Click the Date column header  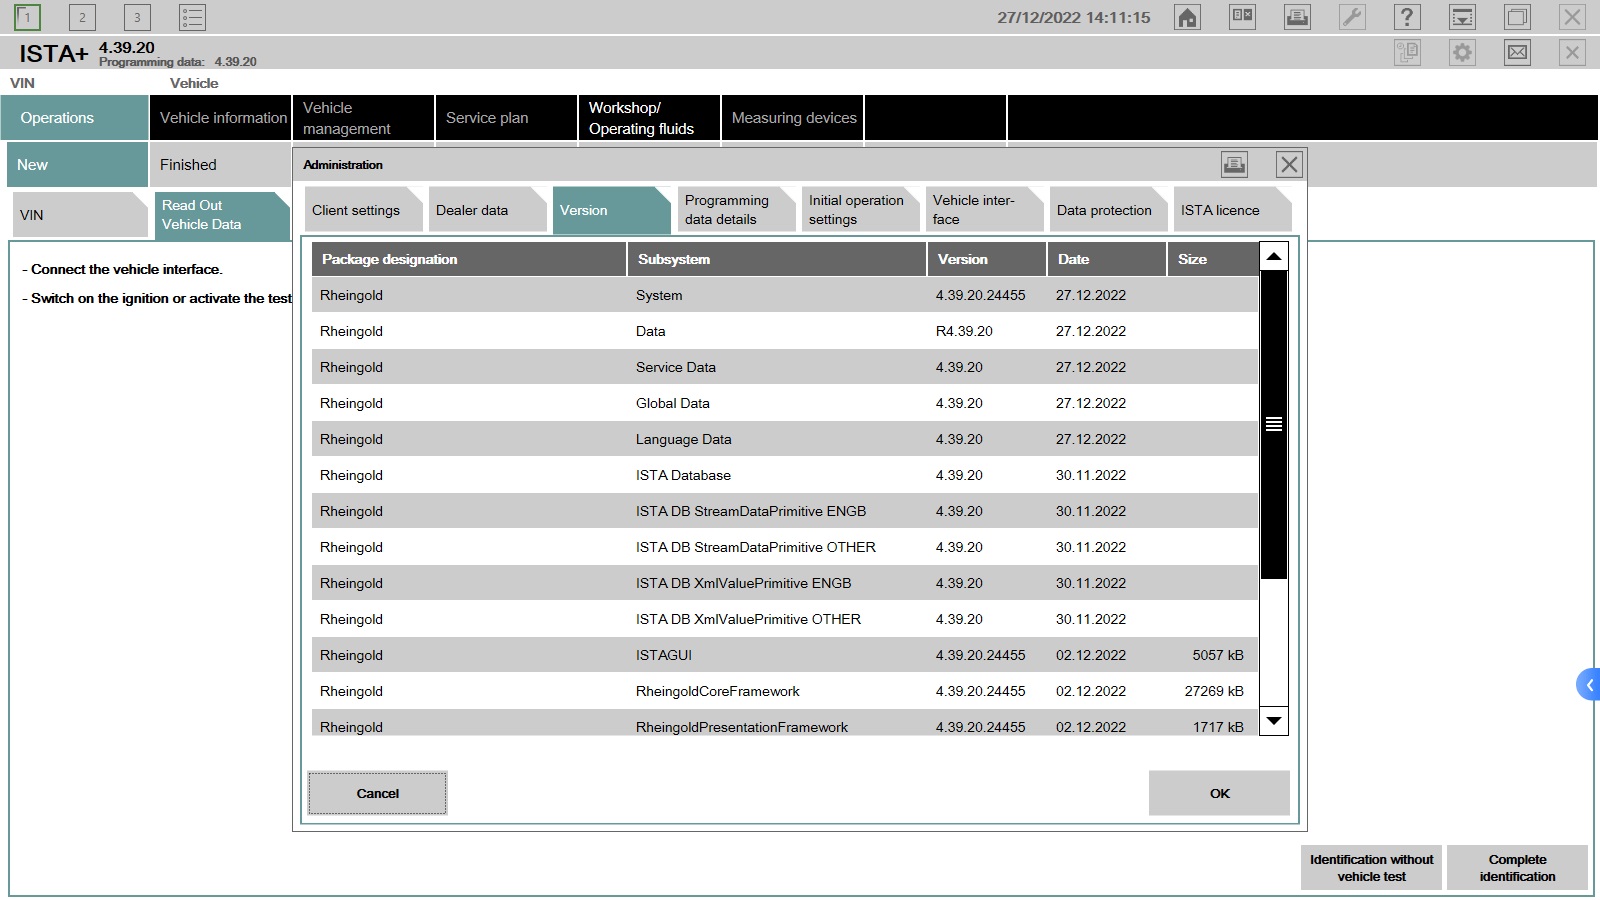1107,259
